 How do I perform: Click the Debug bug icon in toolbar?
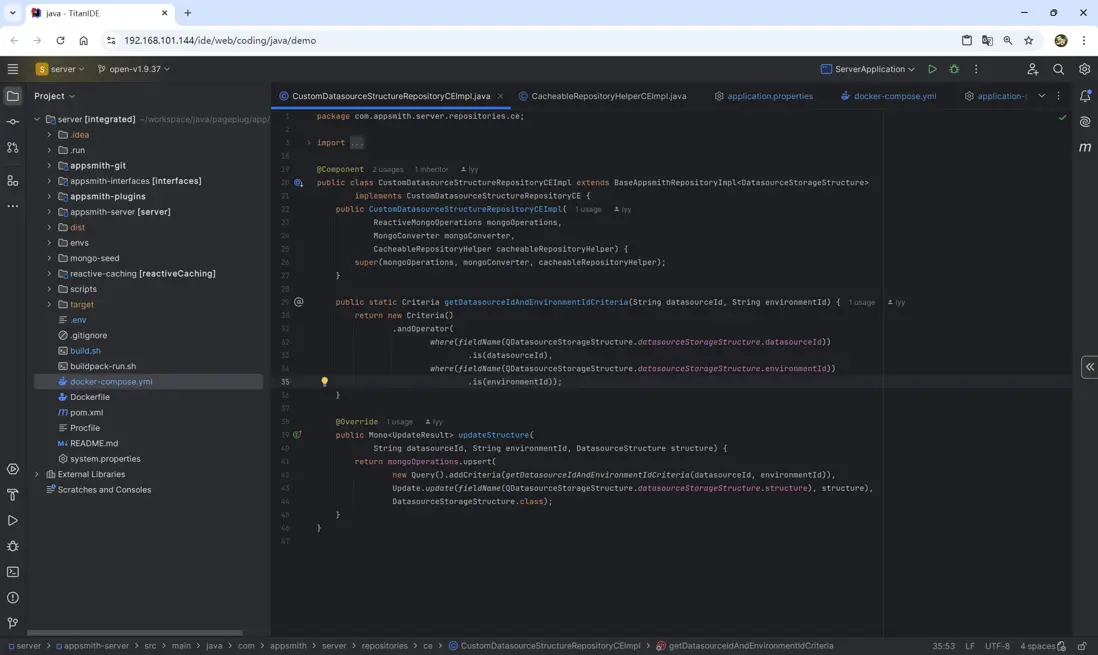(x=954, y=69)
